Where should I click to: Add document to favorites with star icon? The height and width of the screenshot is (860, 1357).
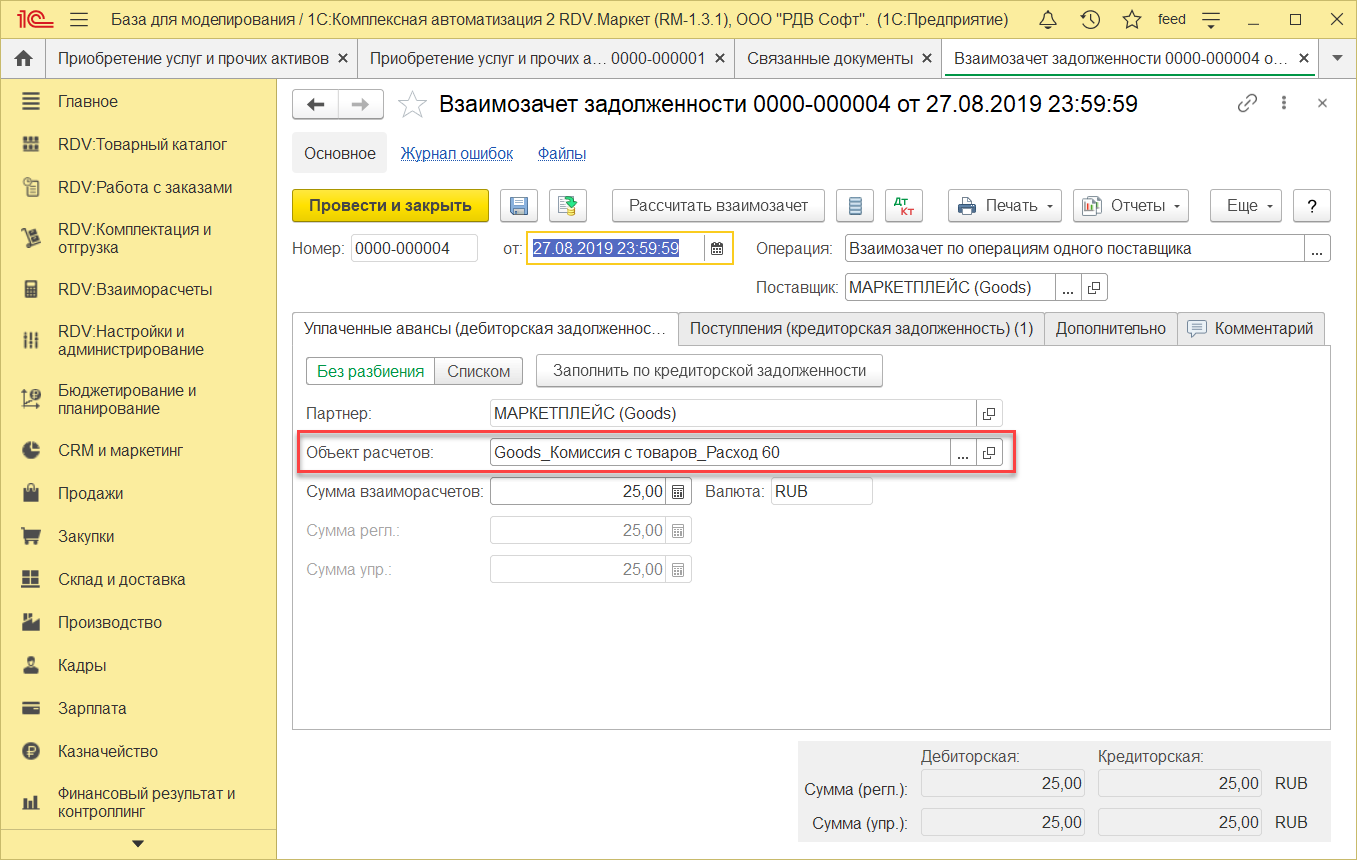click(411, 104)
